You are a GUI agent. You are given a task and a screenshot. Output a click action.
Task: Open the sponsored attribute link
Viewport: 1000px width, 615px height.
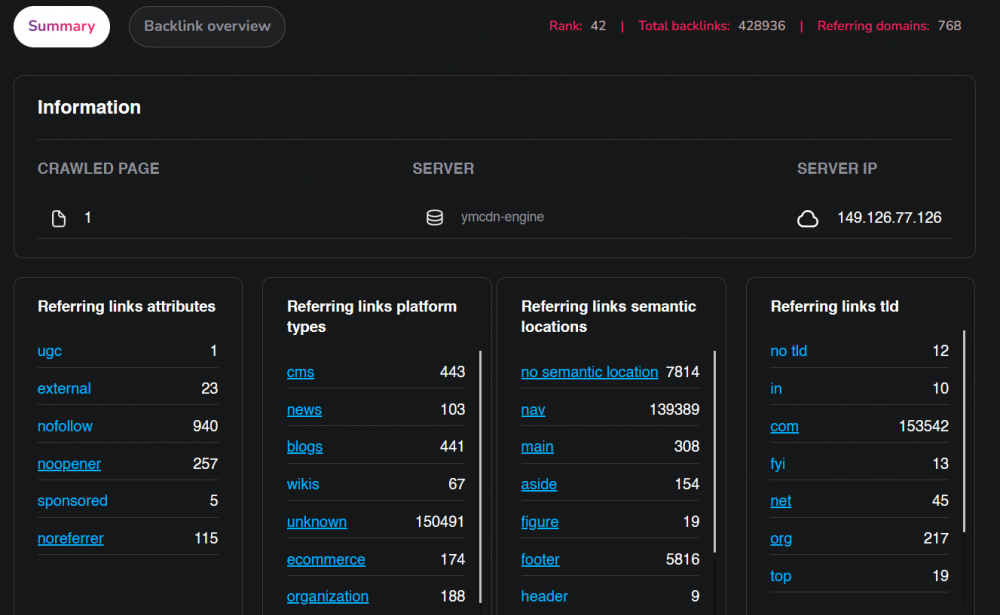pos(72,501)
